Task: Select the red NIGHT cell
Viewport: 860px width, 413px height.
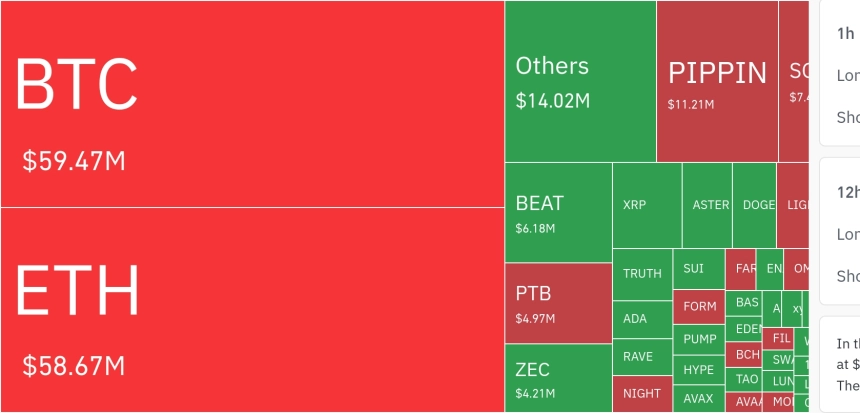Action: pos(642,393)
